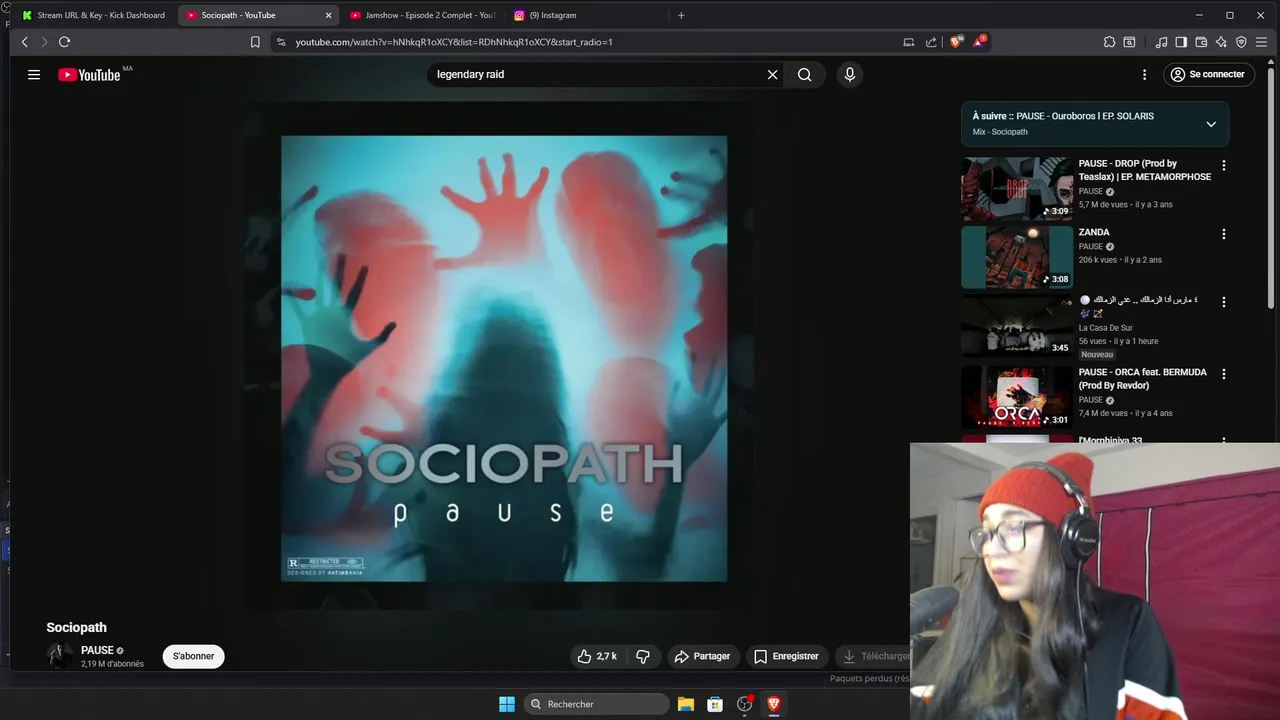This screenshot has width=1280, height=720.
Task: Open options for La Casa De Sur video
Action: point(1223,302)
